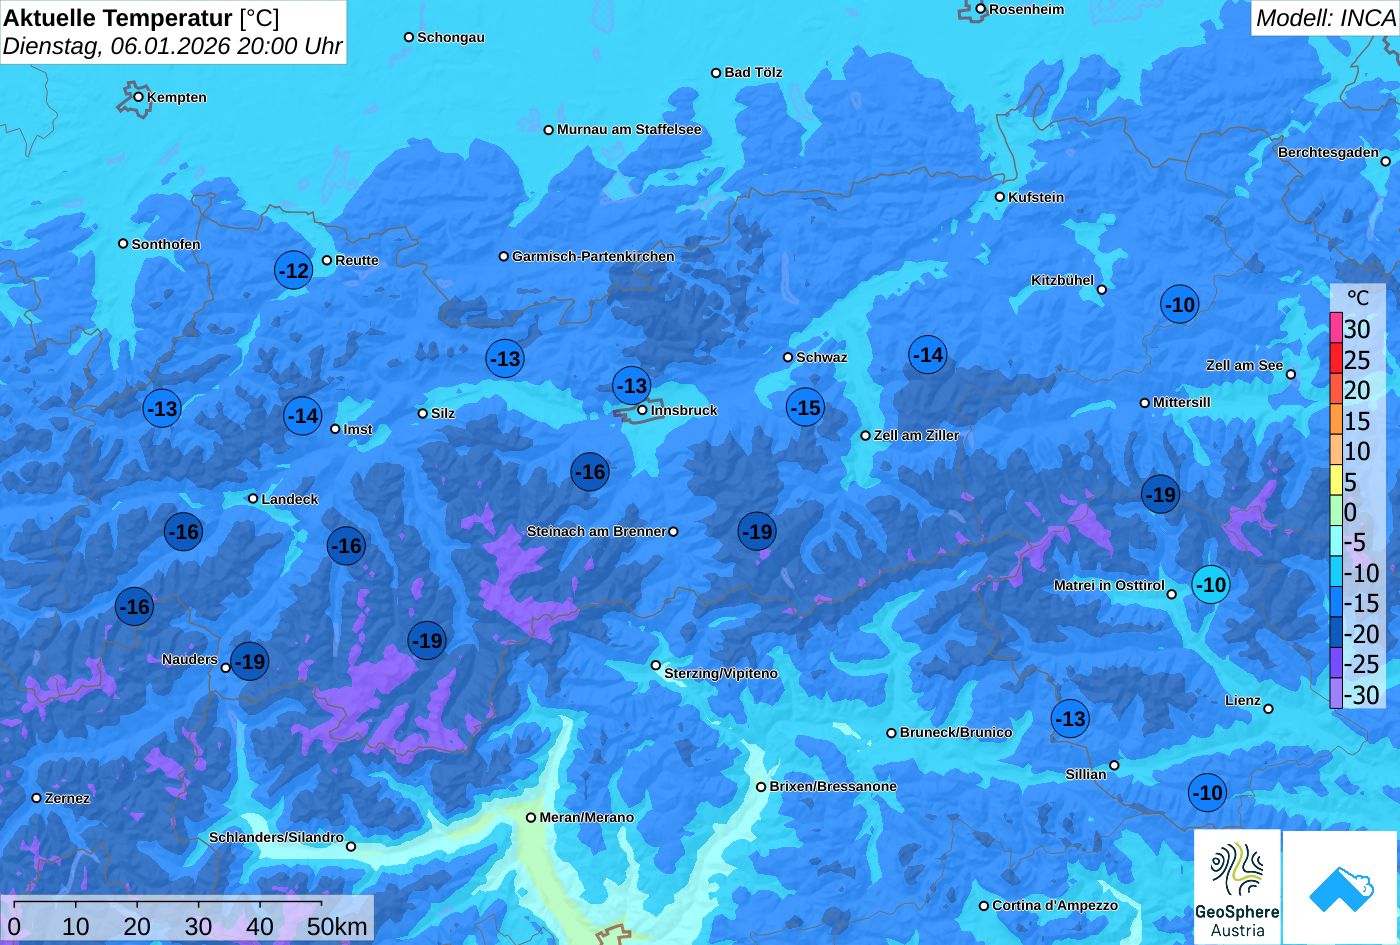This screenshot has width=1400, height=945.
Task: Click the "Murnau am Staffelsee" label
Action: [x=629, y=129]
